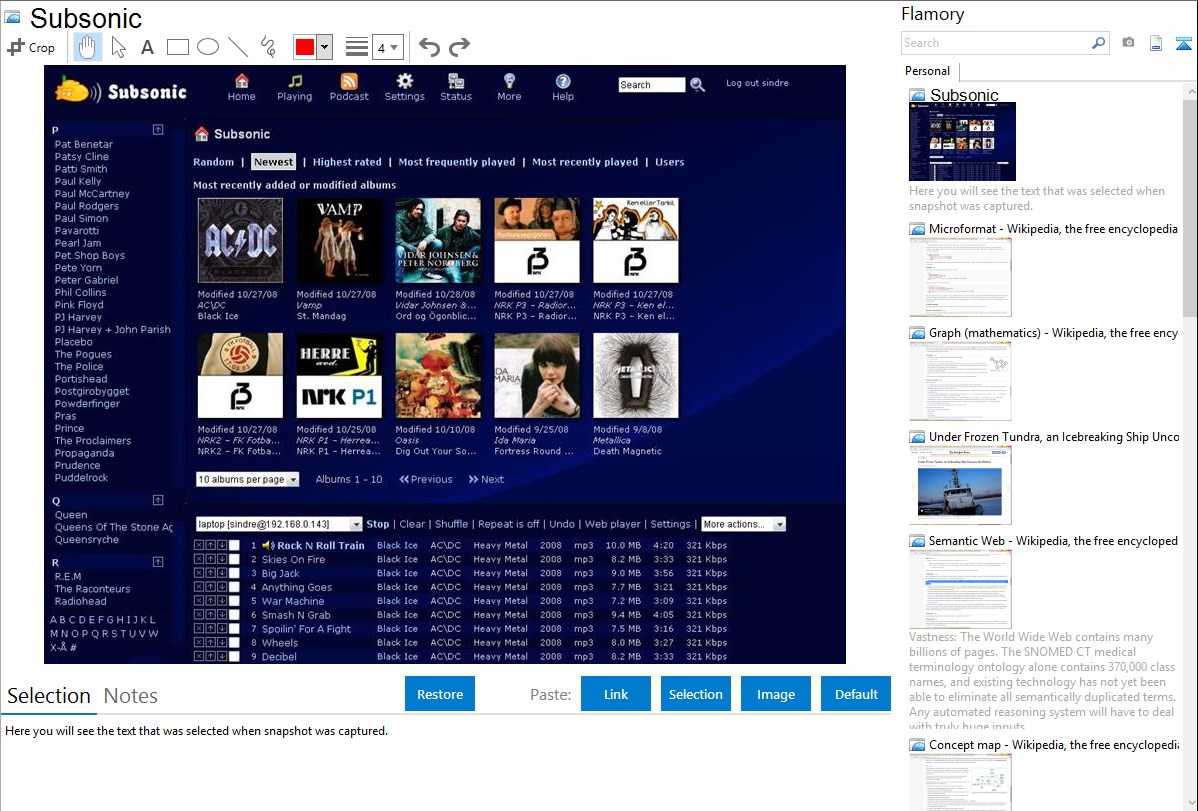Click the Paste Image button

(x=775, y=694)
